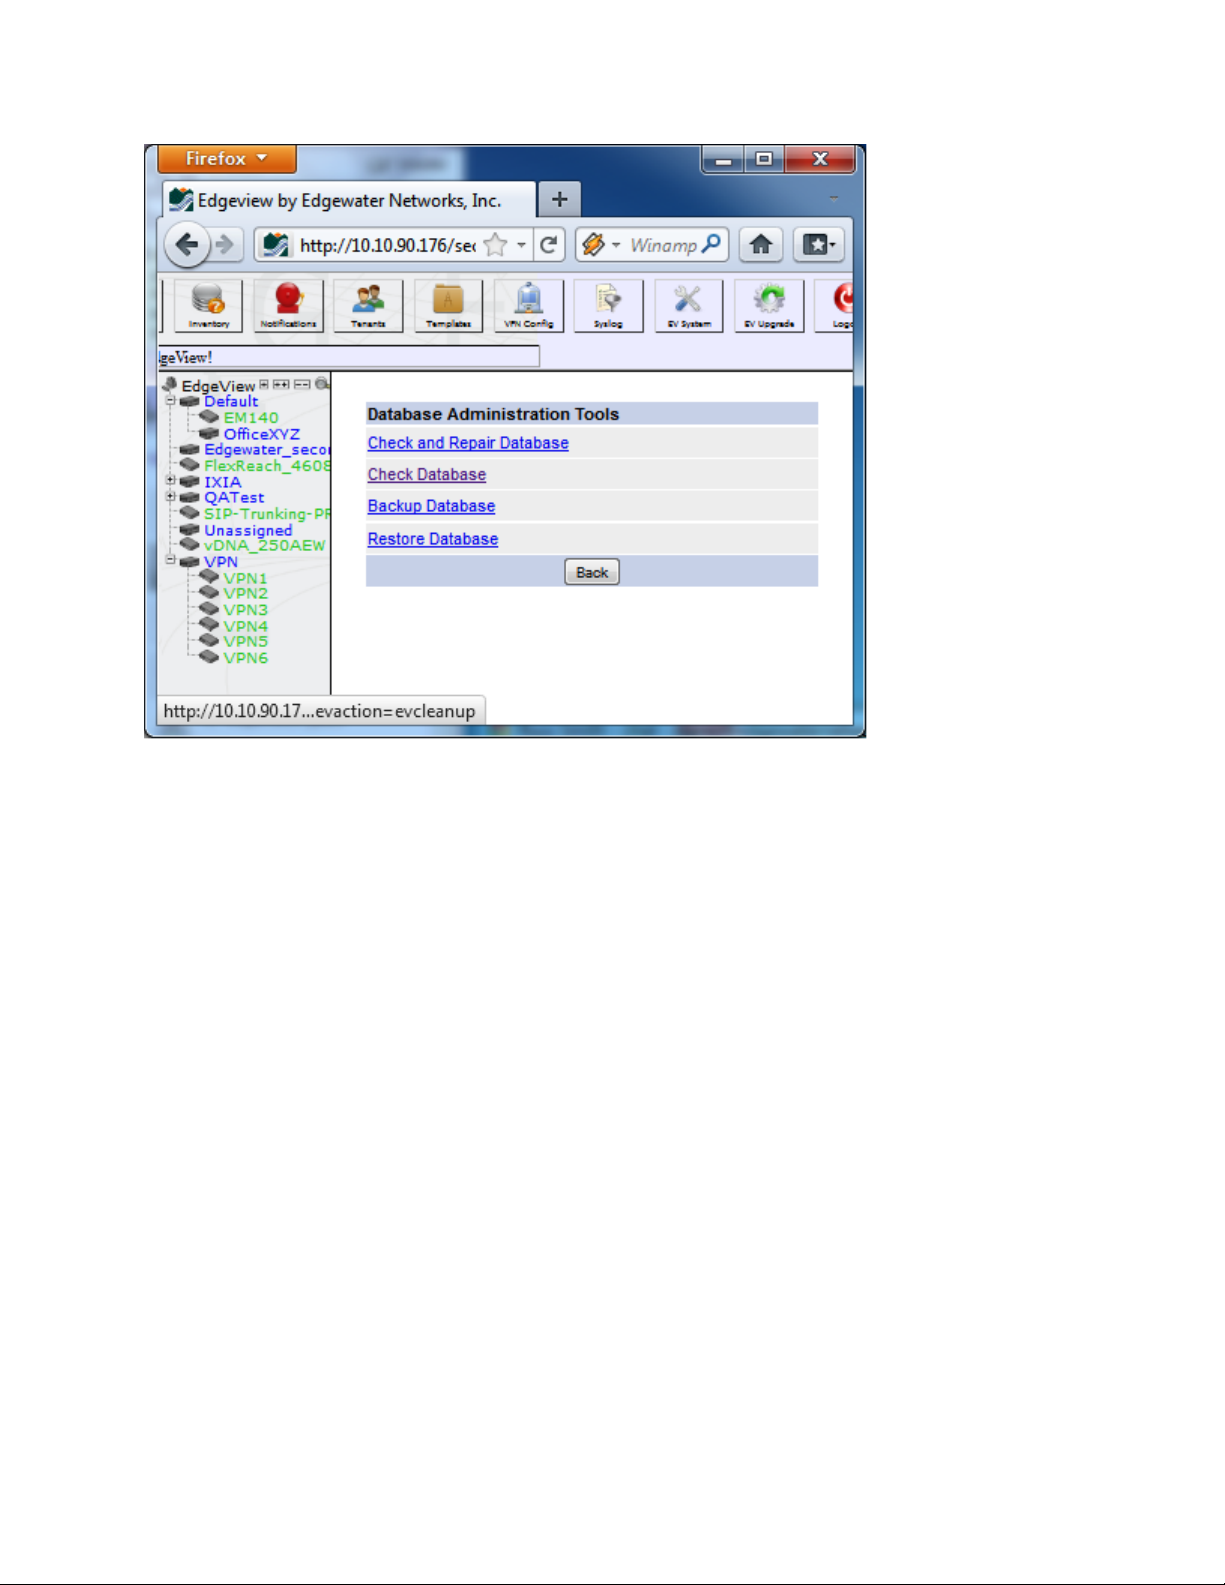Screen dimensions: 1225x1585
Task: Open the URL history dropdown arrow
Action: [521, 245]
